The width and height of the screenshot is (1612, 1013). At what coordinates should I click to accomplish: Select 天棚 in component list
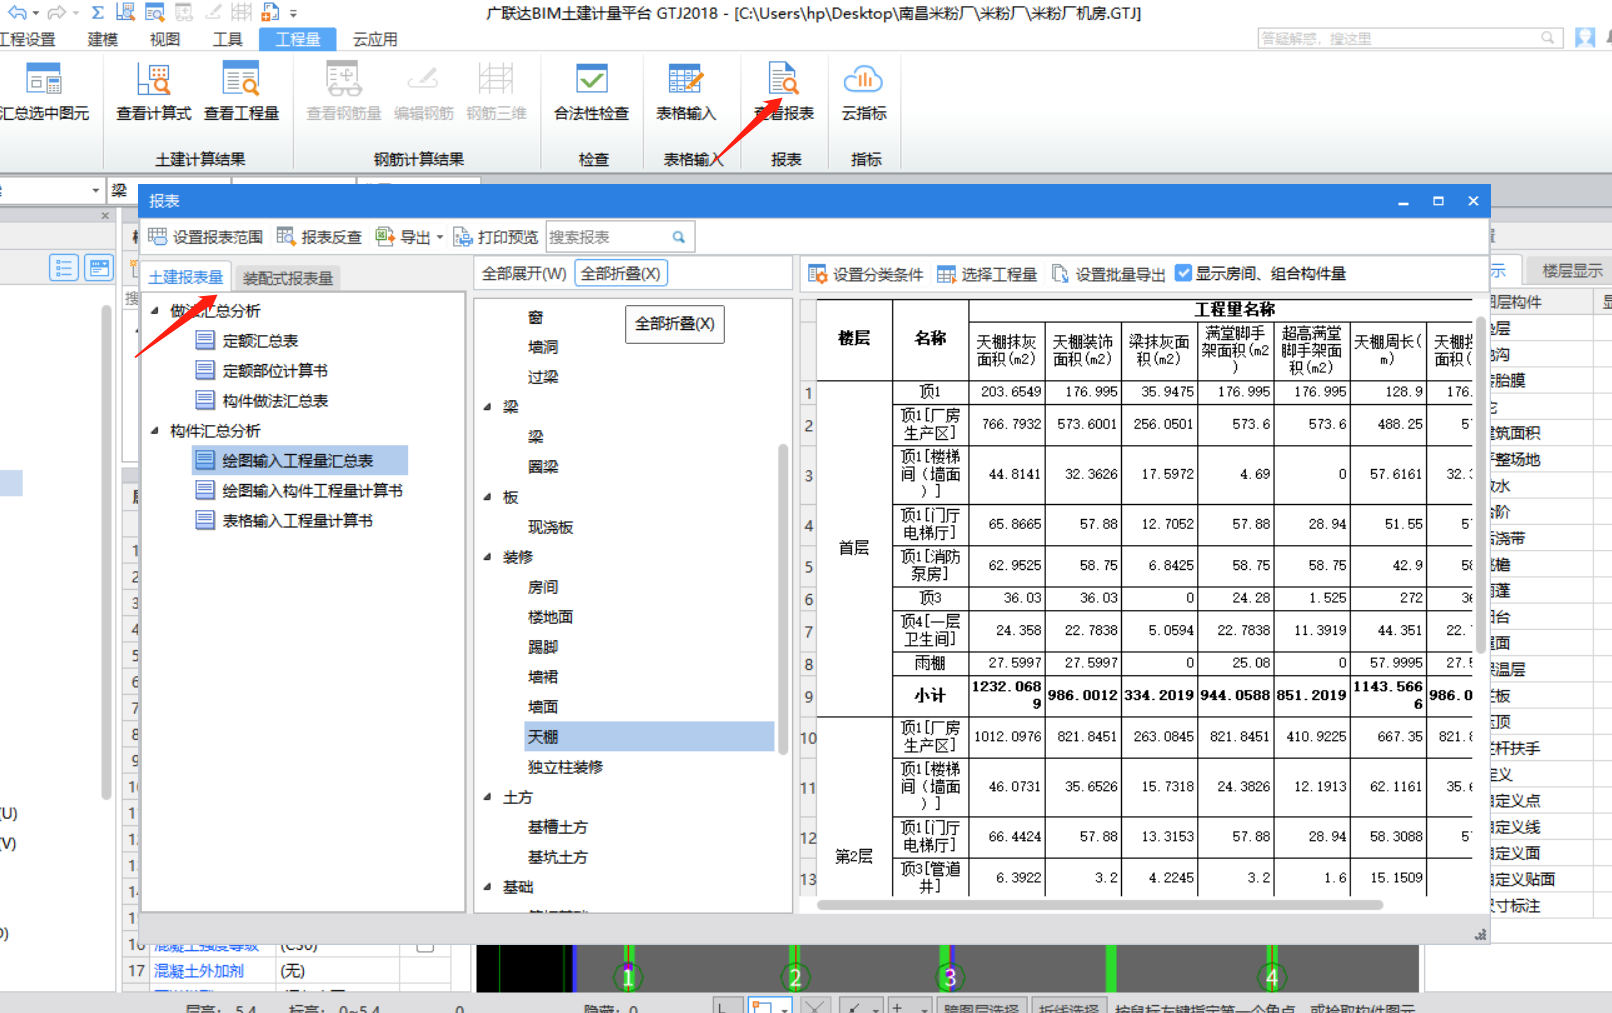click(648, 737)
